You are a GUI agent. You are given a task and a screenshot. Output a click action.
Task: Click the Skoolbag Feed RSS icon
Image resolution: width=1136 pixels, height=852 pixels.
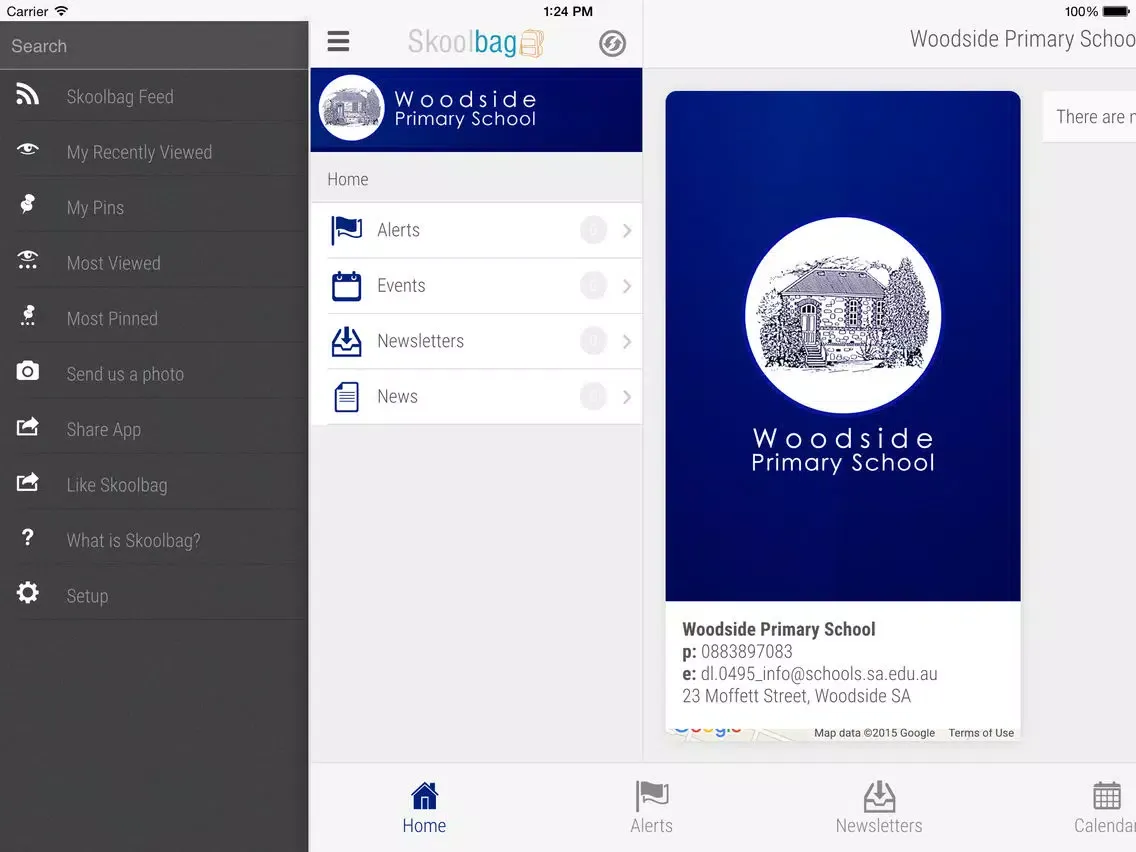pyautogui.click(x=28, y=94)
